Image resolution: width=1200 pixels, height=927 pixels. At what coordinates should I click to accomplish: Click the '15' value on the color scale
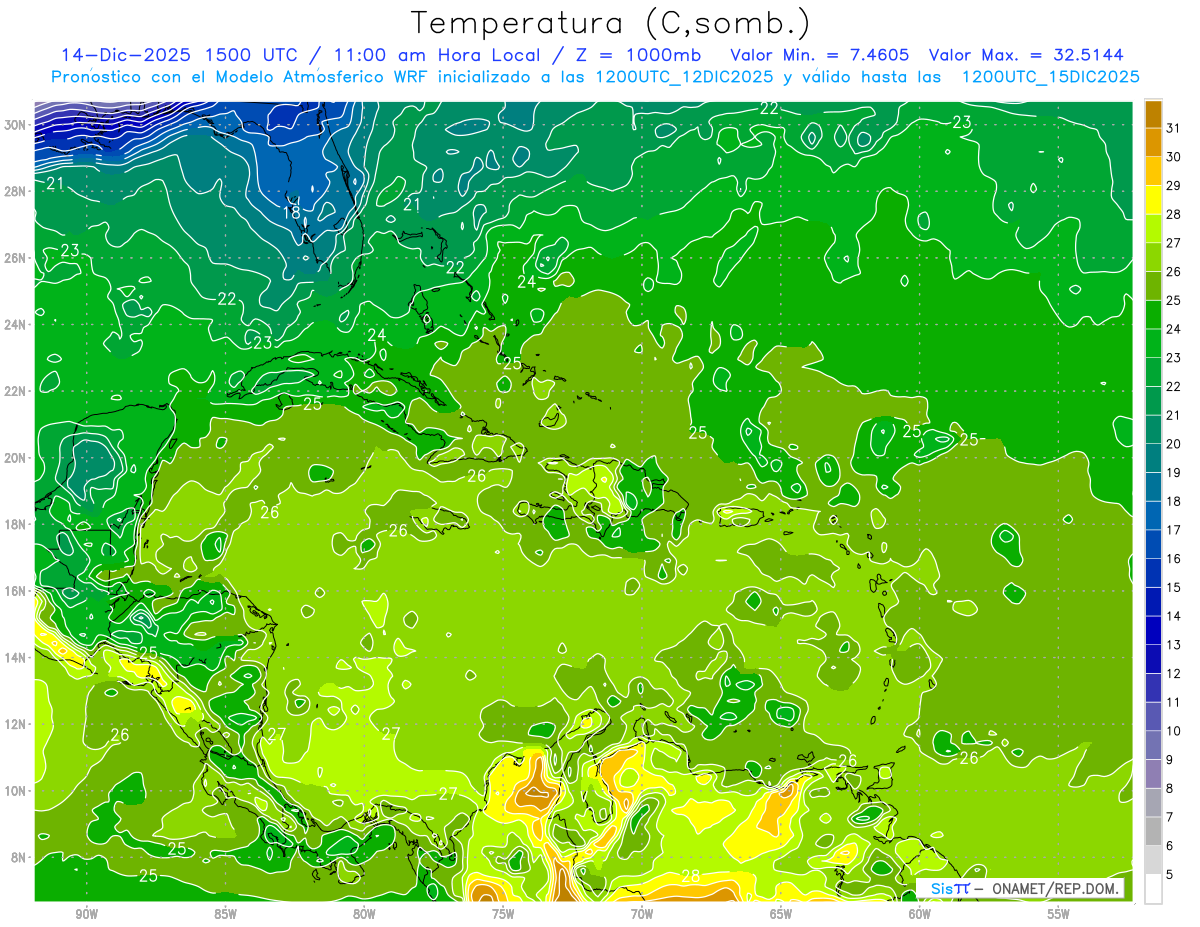[1174, 587]
